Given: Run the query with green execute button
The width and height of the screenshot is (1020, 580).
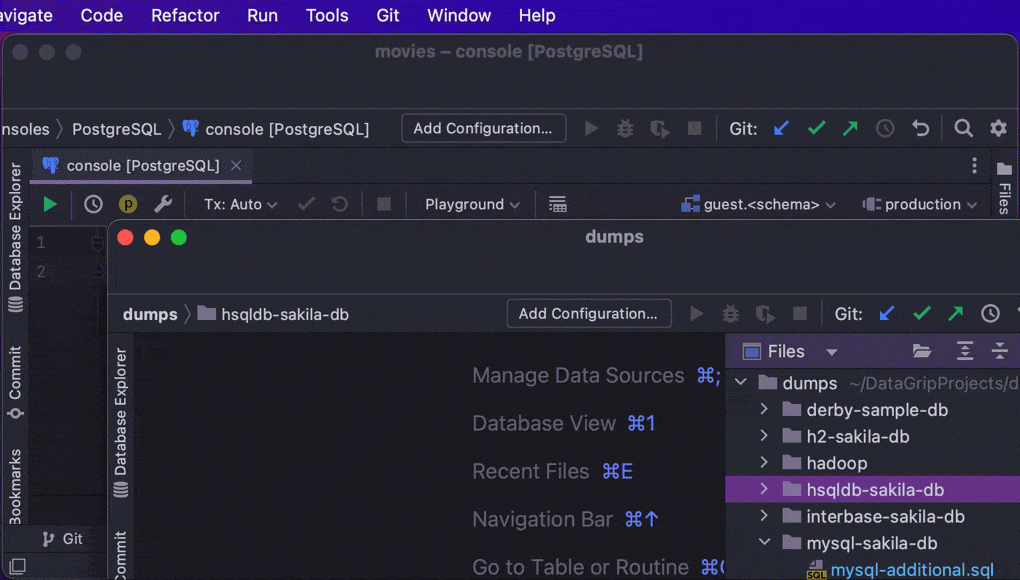Looking at the screenshot, I should click(x=50, y=204).
